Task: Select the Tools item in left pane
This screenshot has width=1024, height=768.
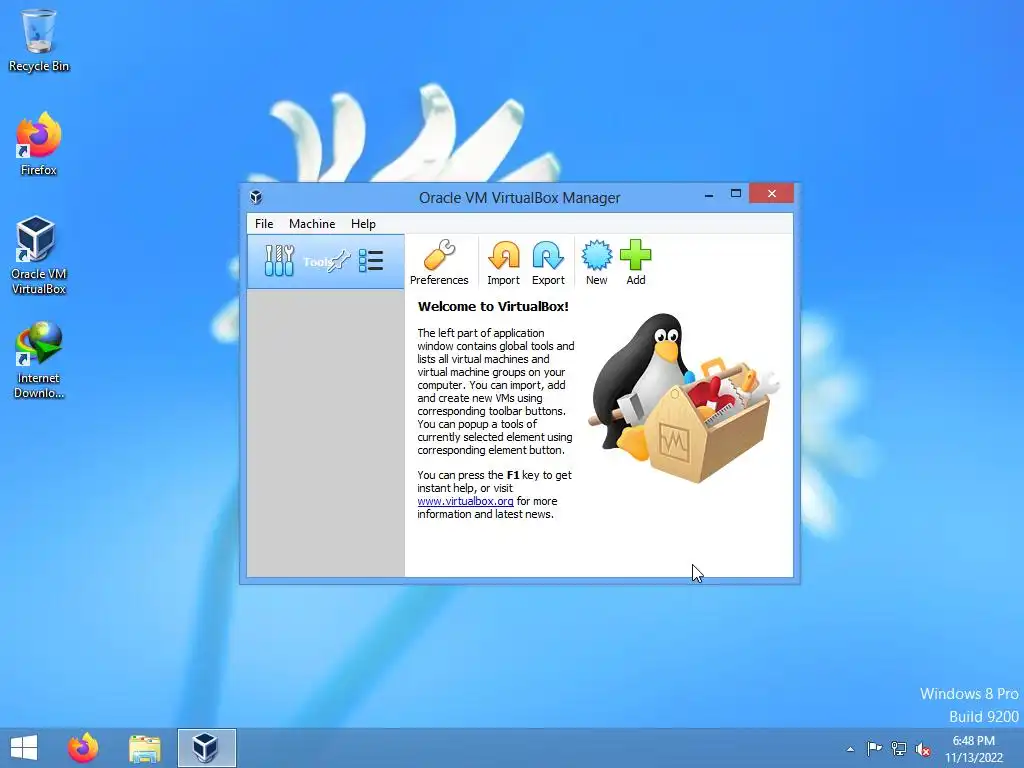Action: (x=325, y=262)
